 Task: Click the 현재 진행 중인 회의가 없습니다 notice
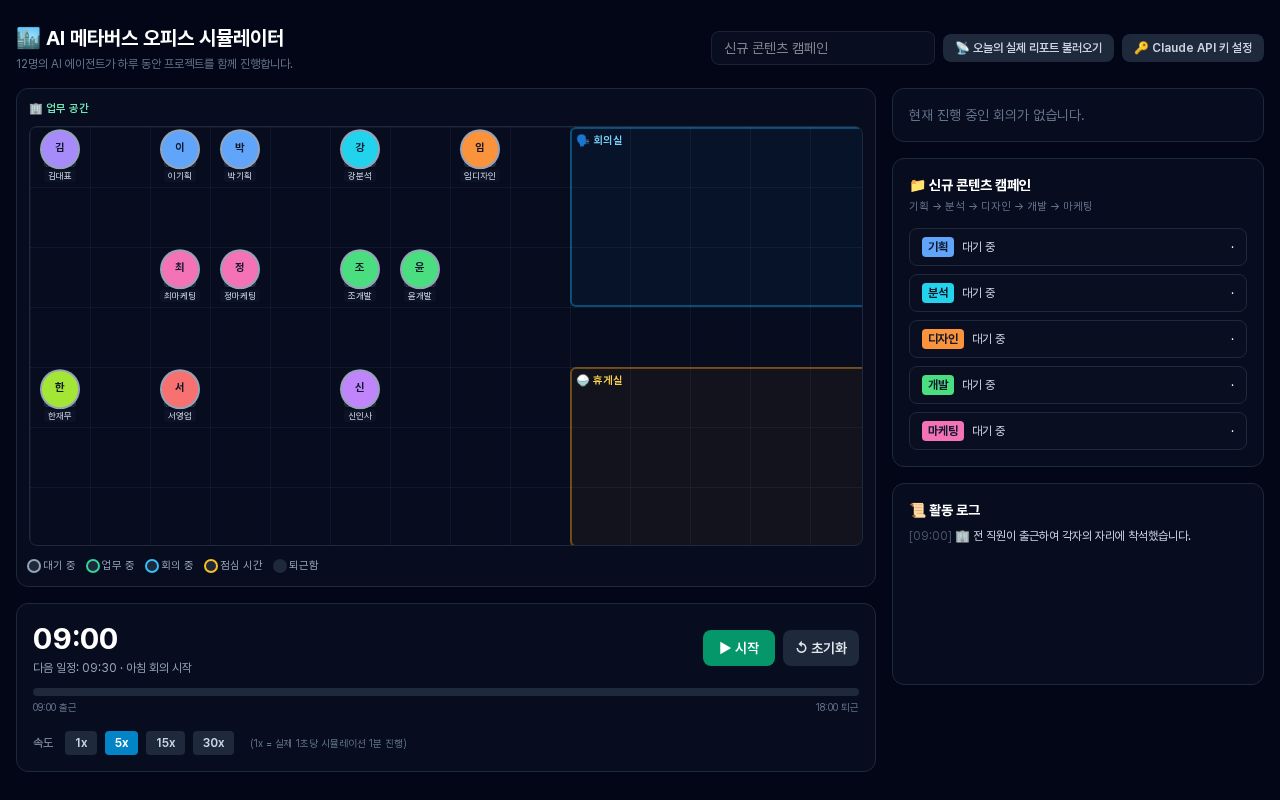(996, 115)
